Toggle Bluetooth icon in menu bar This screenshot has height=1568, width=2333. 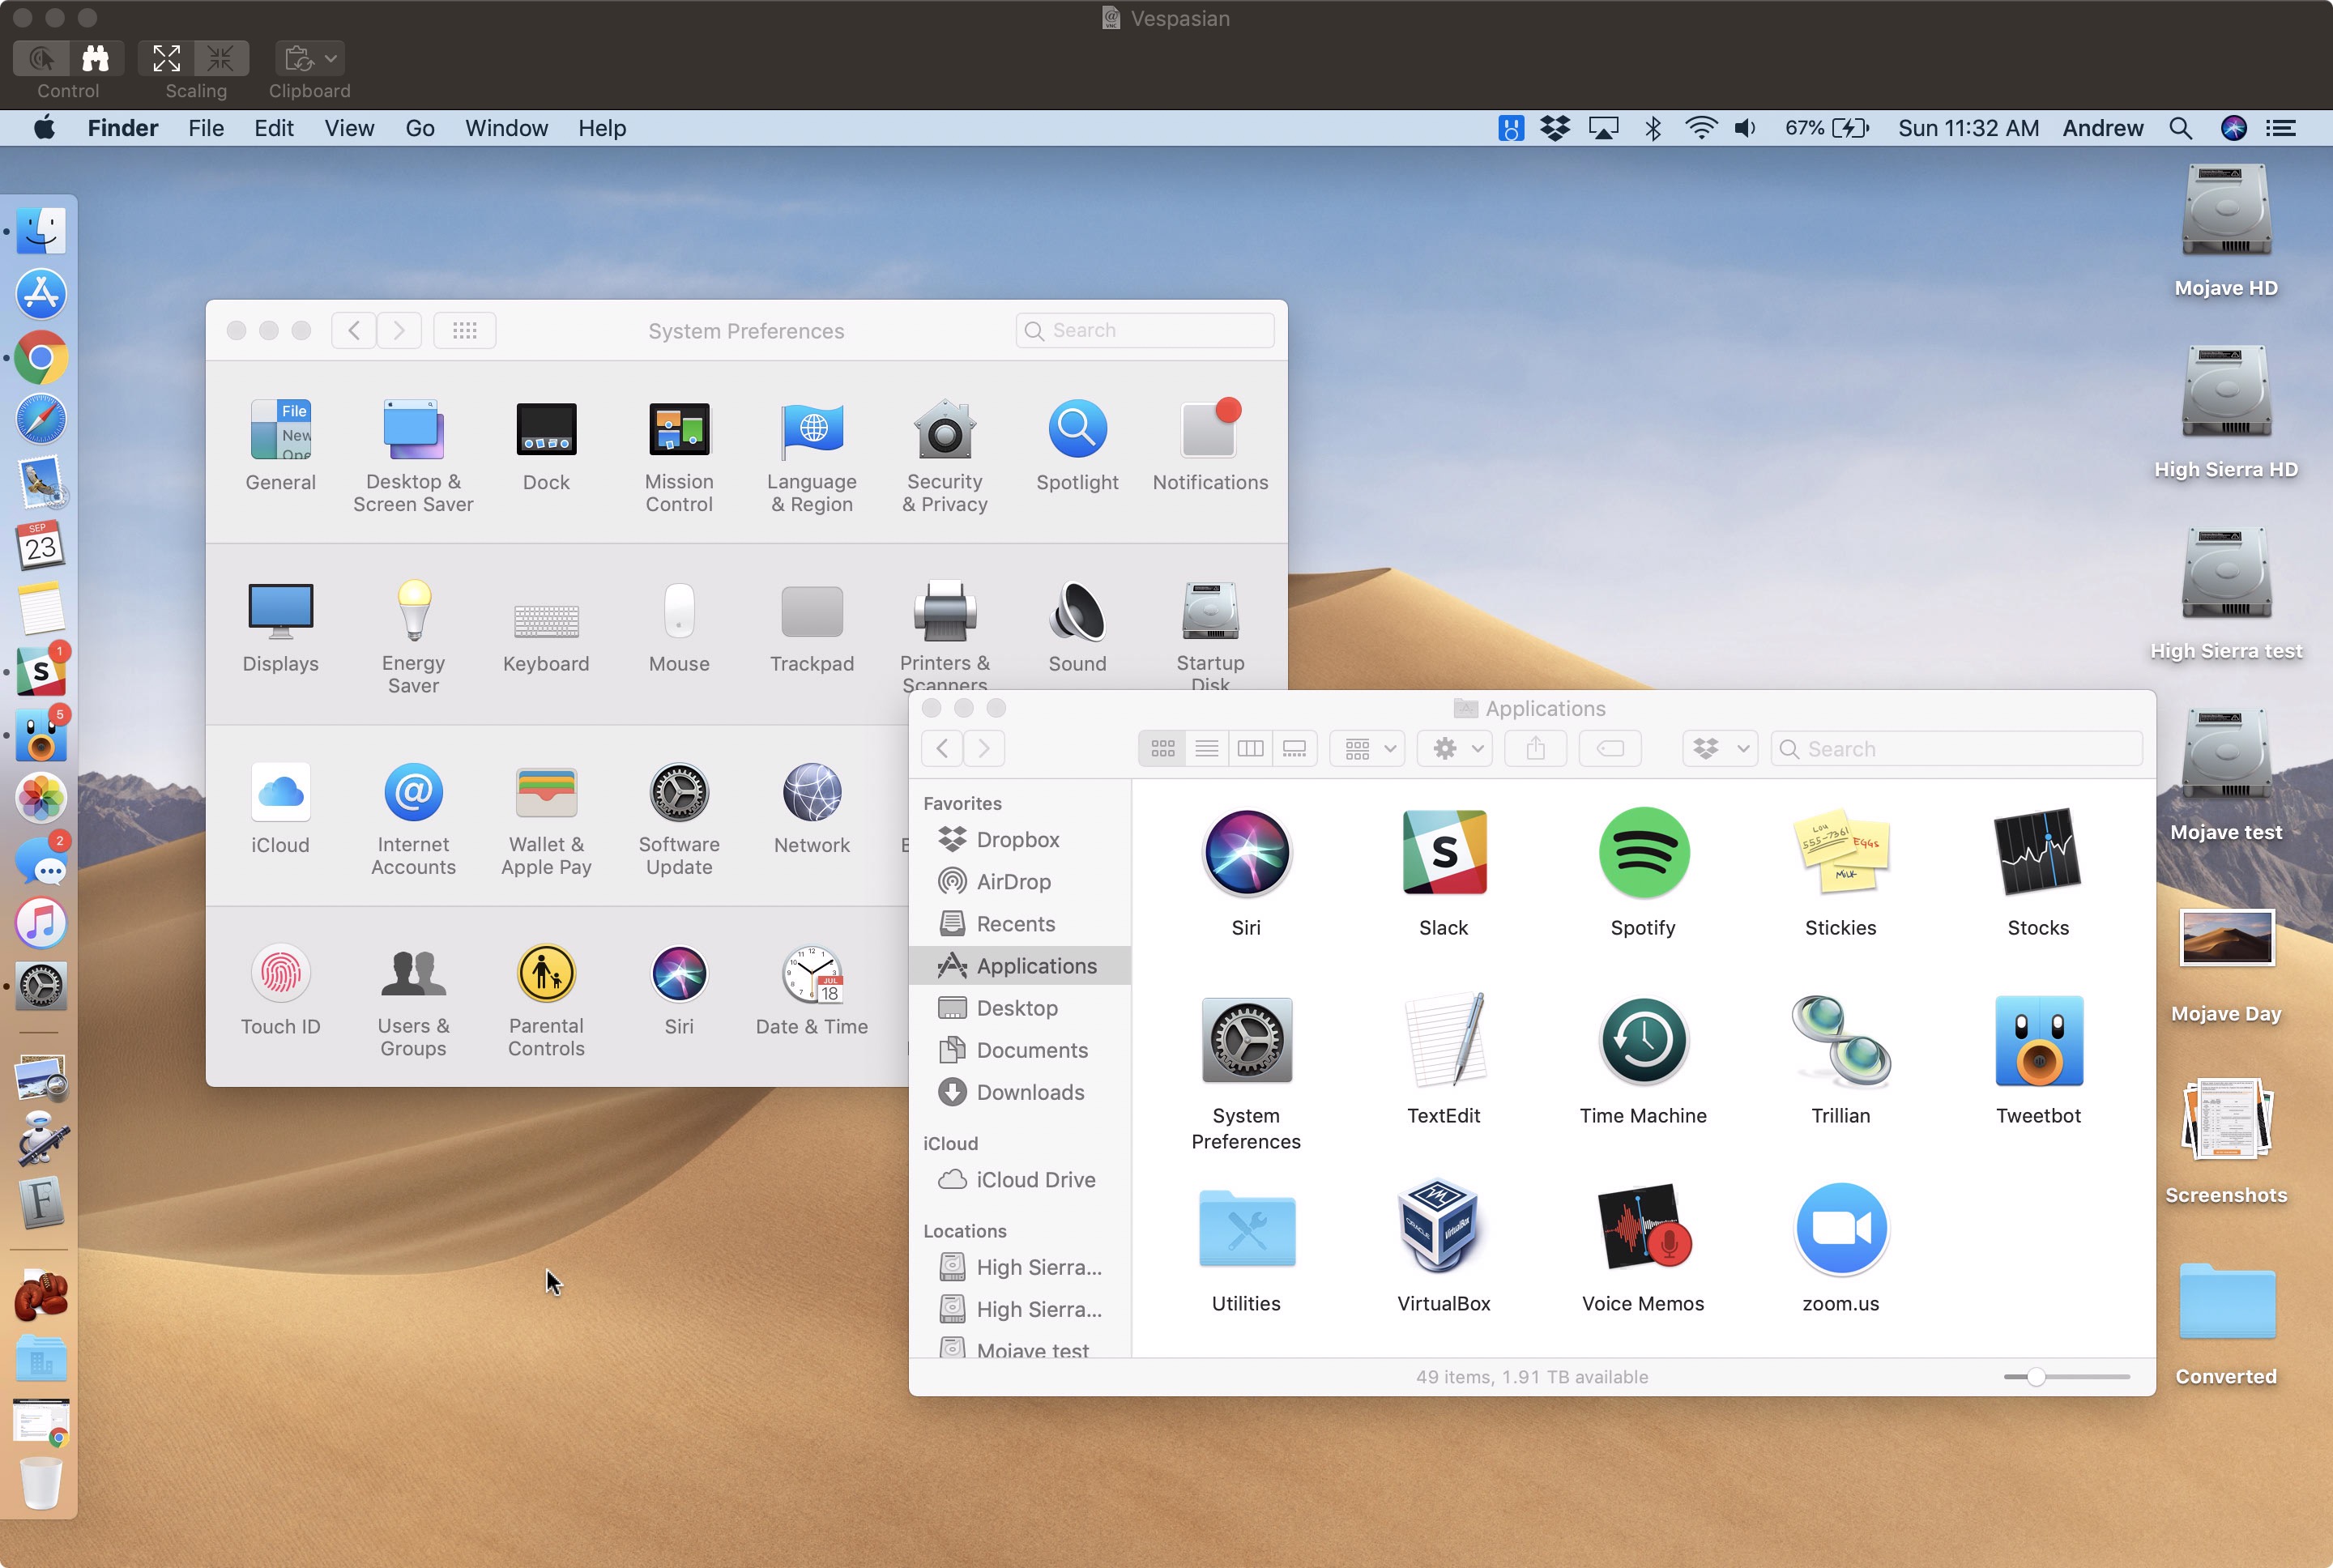[x=1653, y=126]
